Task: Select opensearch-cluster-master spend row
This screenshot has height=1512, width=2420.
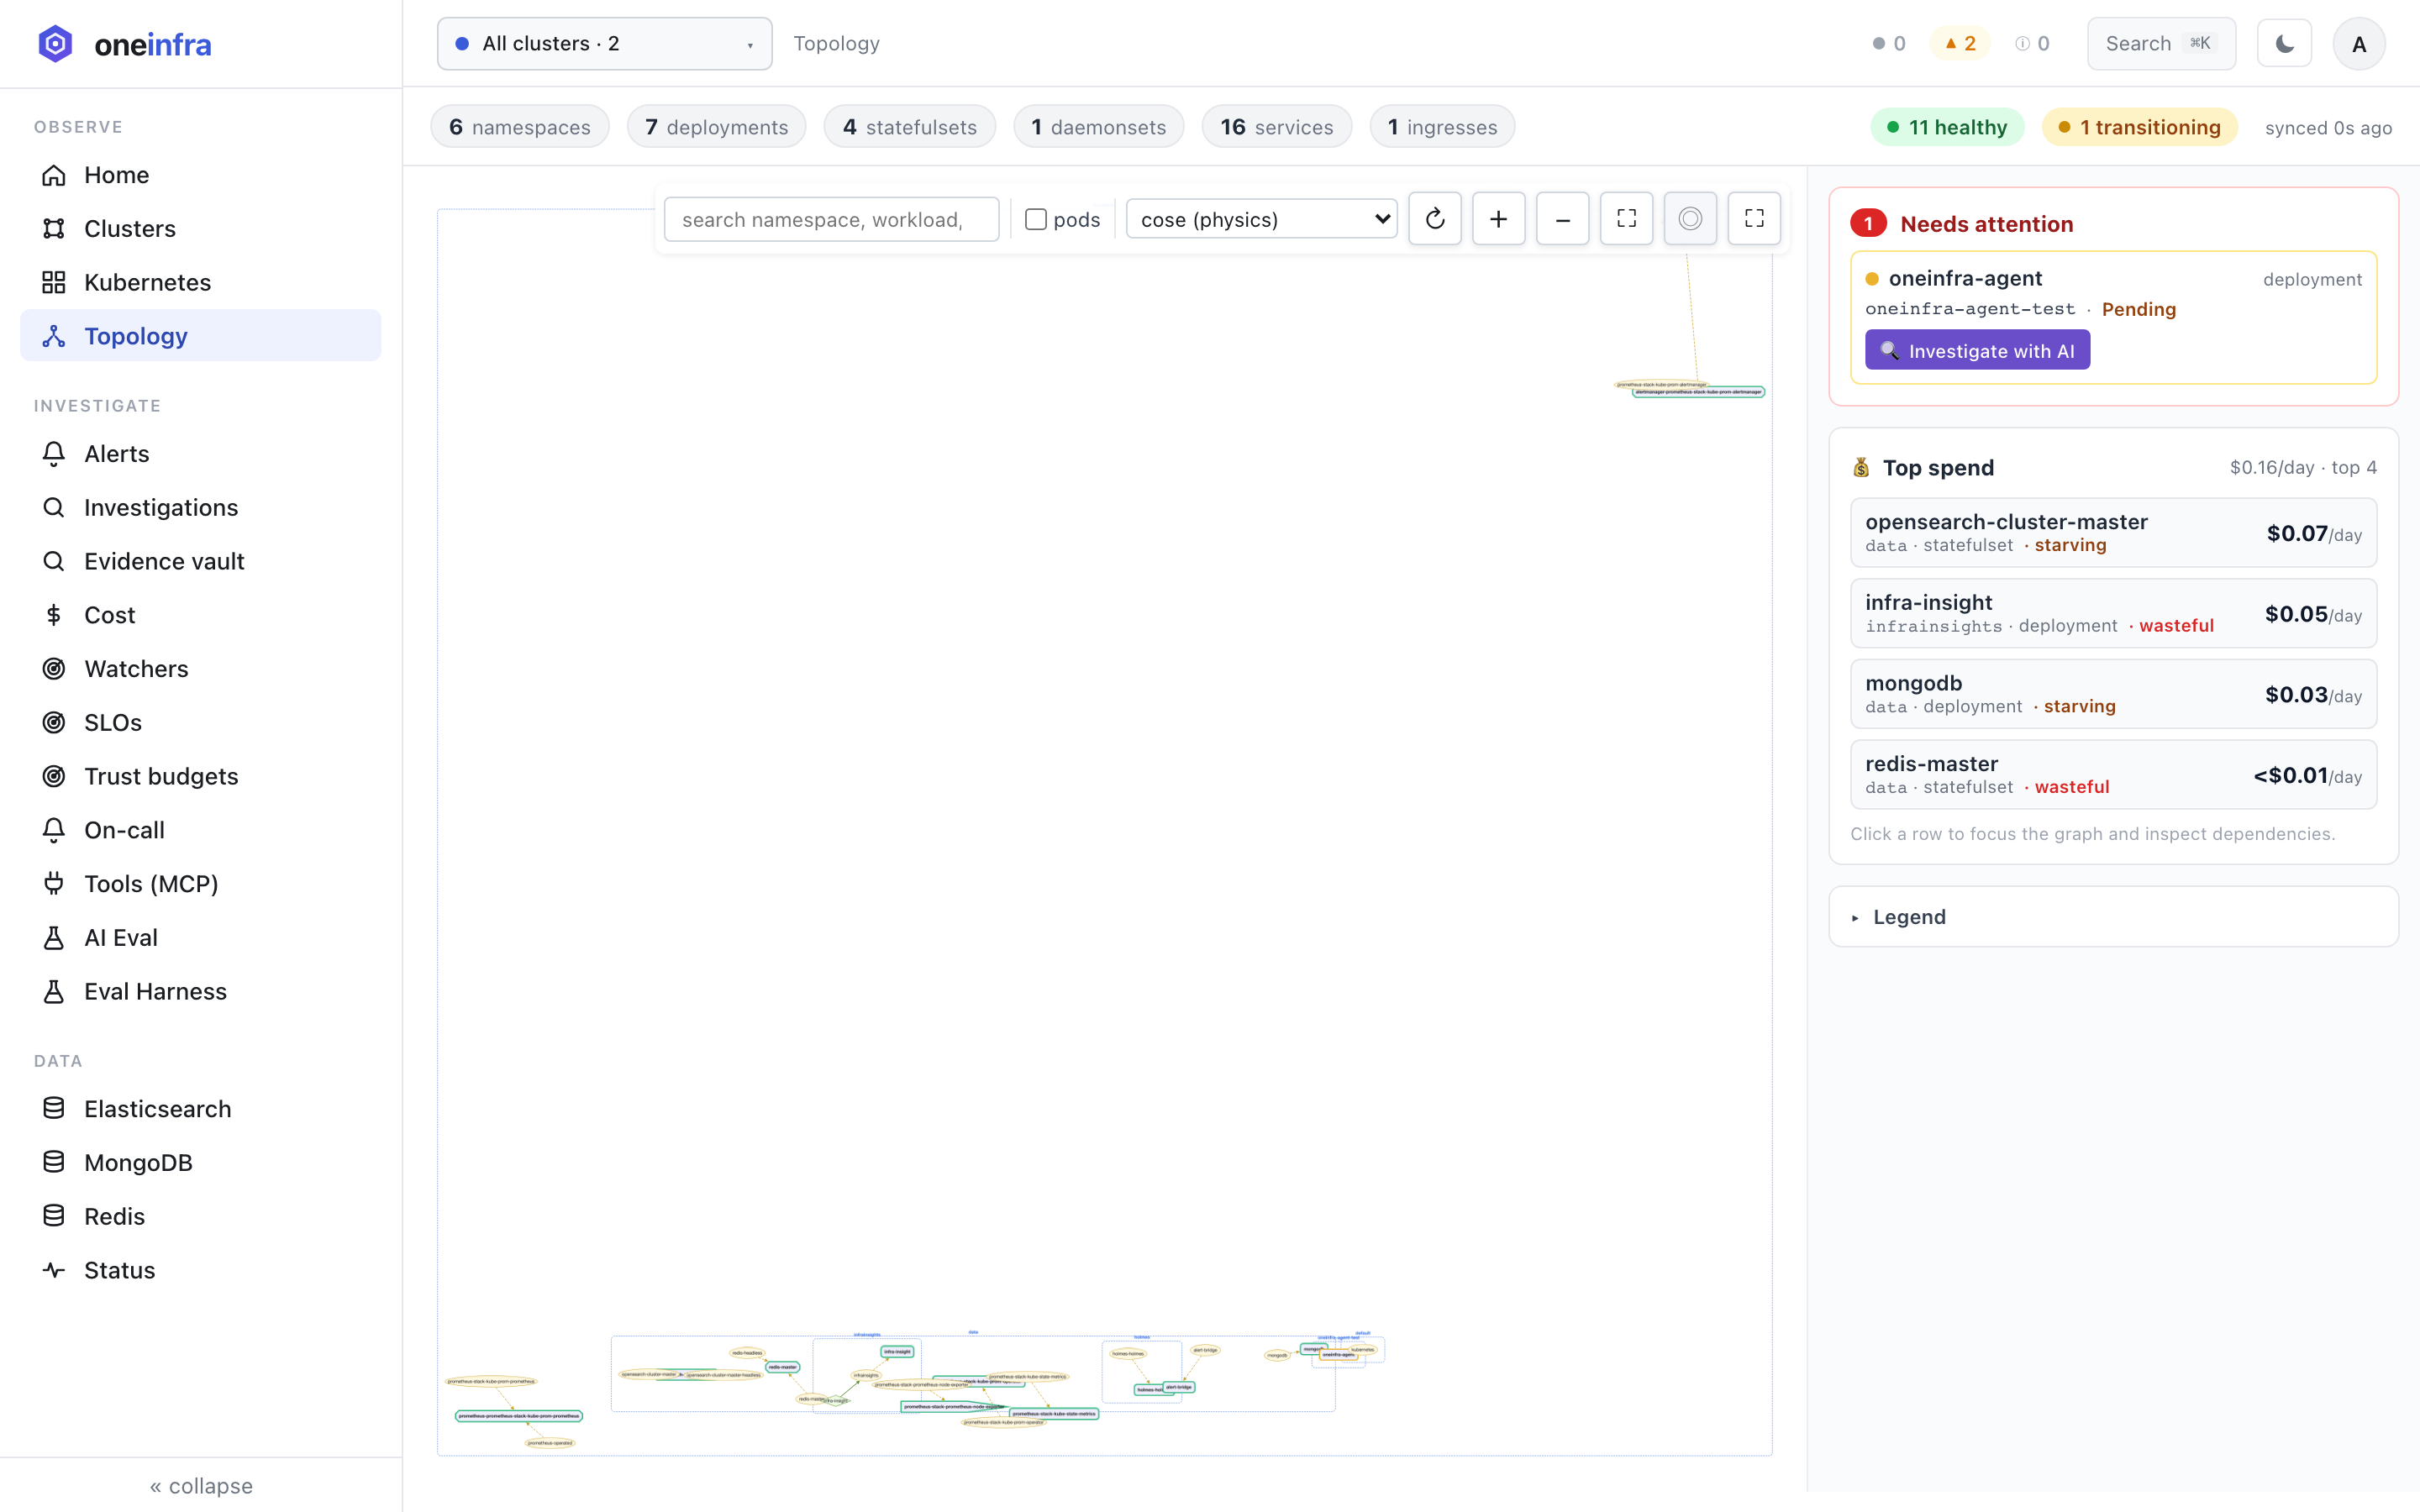Action: (2113, 532)
